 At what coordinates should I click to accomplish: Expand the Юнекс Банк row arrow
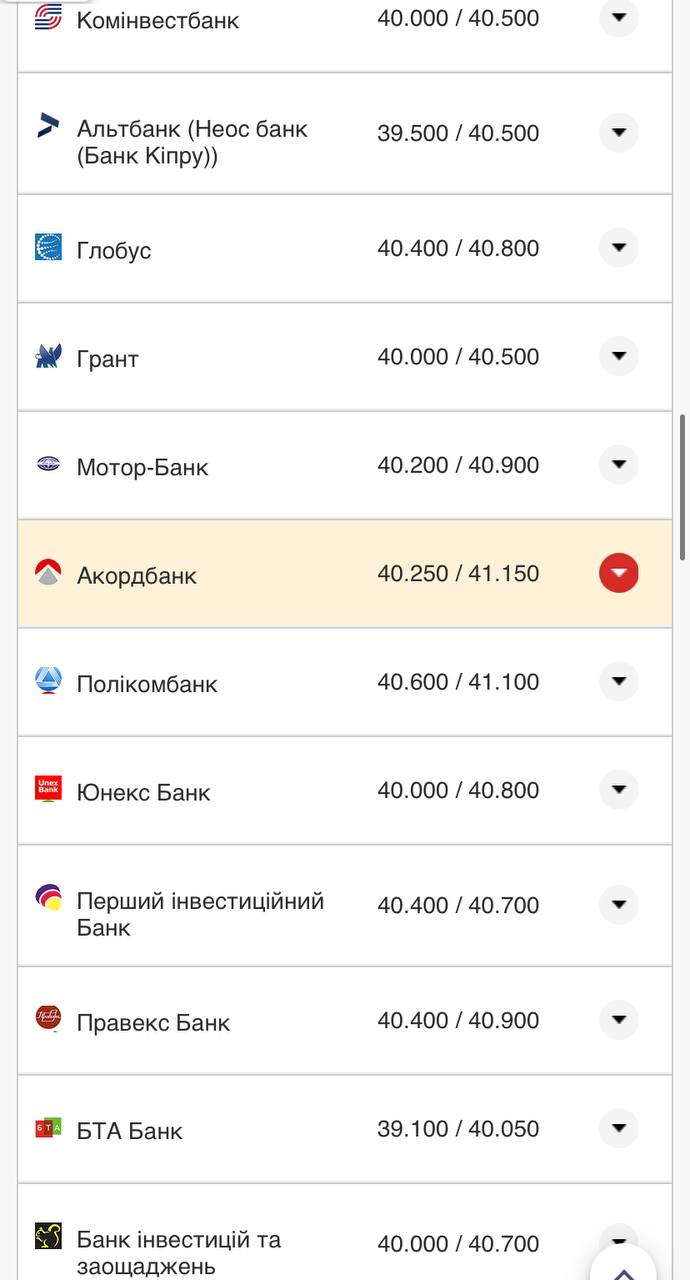618,790
